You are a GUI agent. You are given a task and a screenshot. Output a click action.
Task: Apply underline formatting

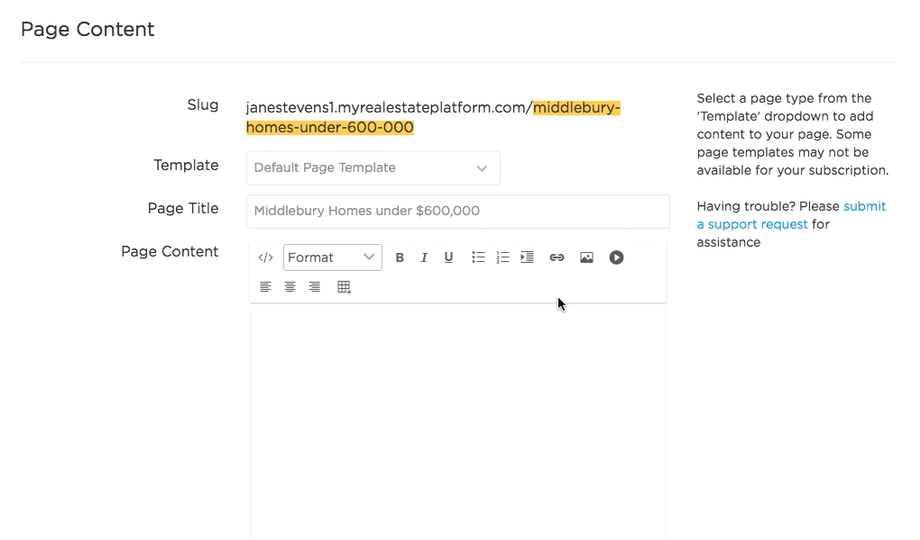pos(448,258)
